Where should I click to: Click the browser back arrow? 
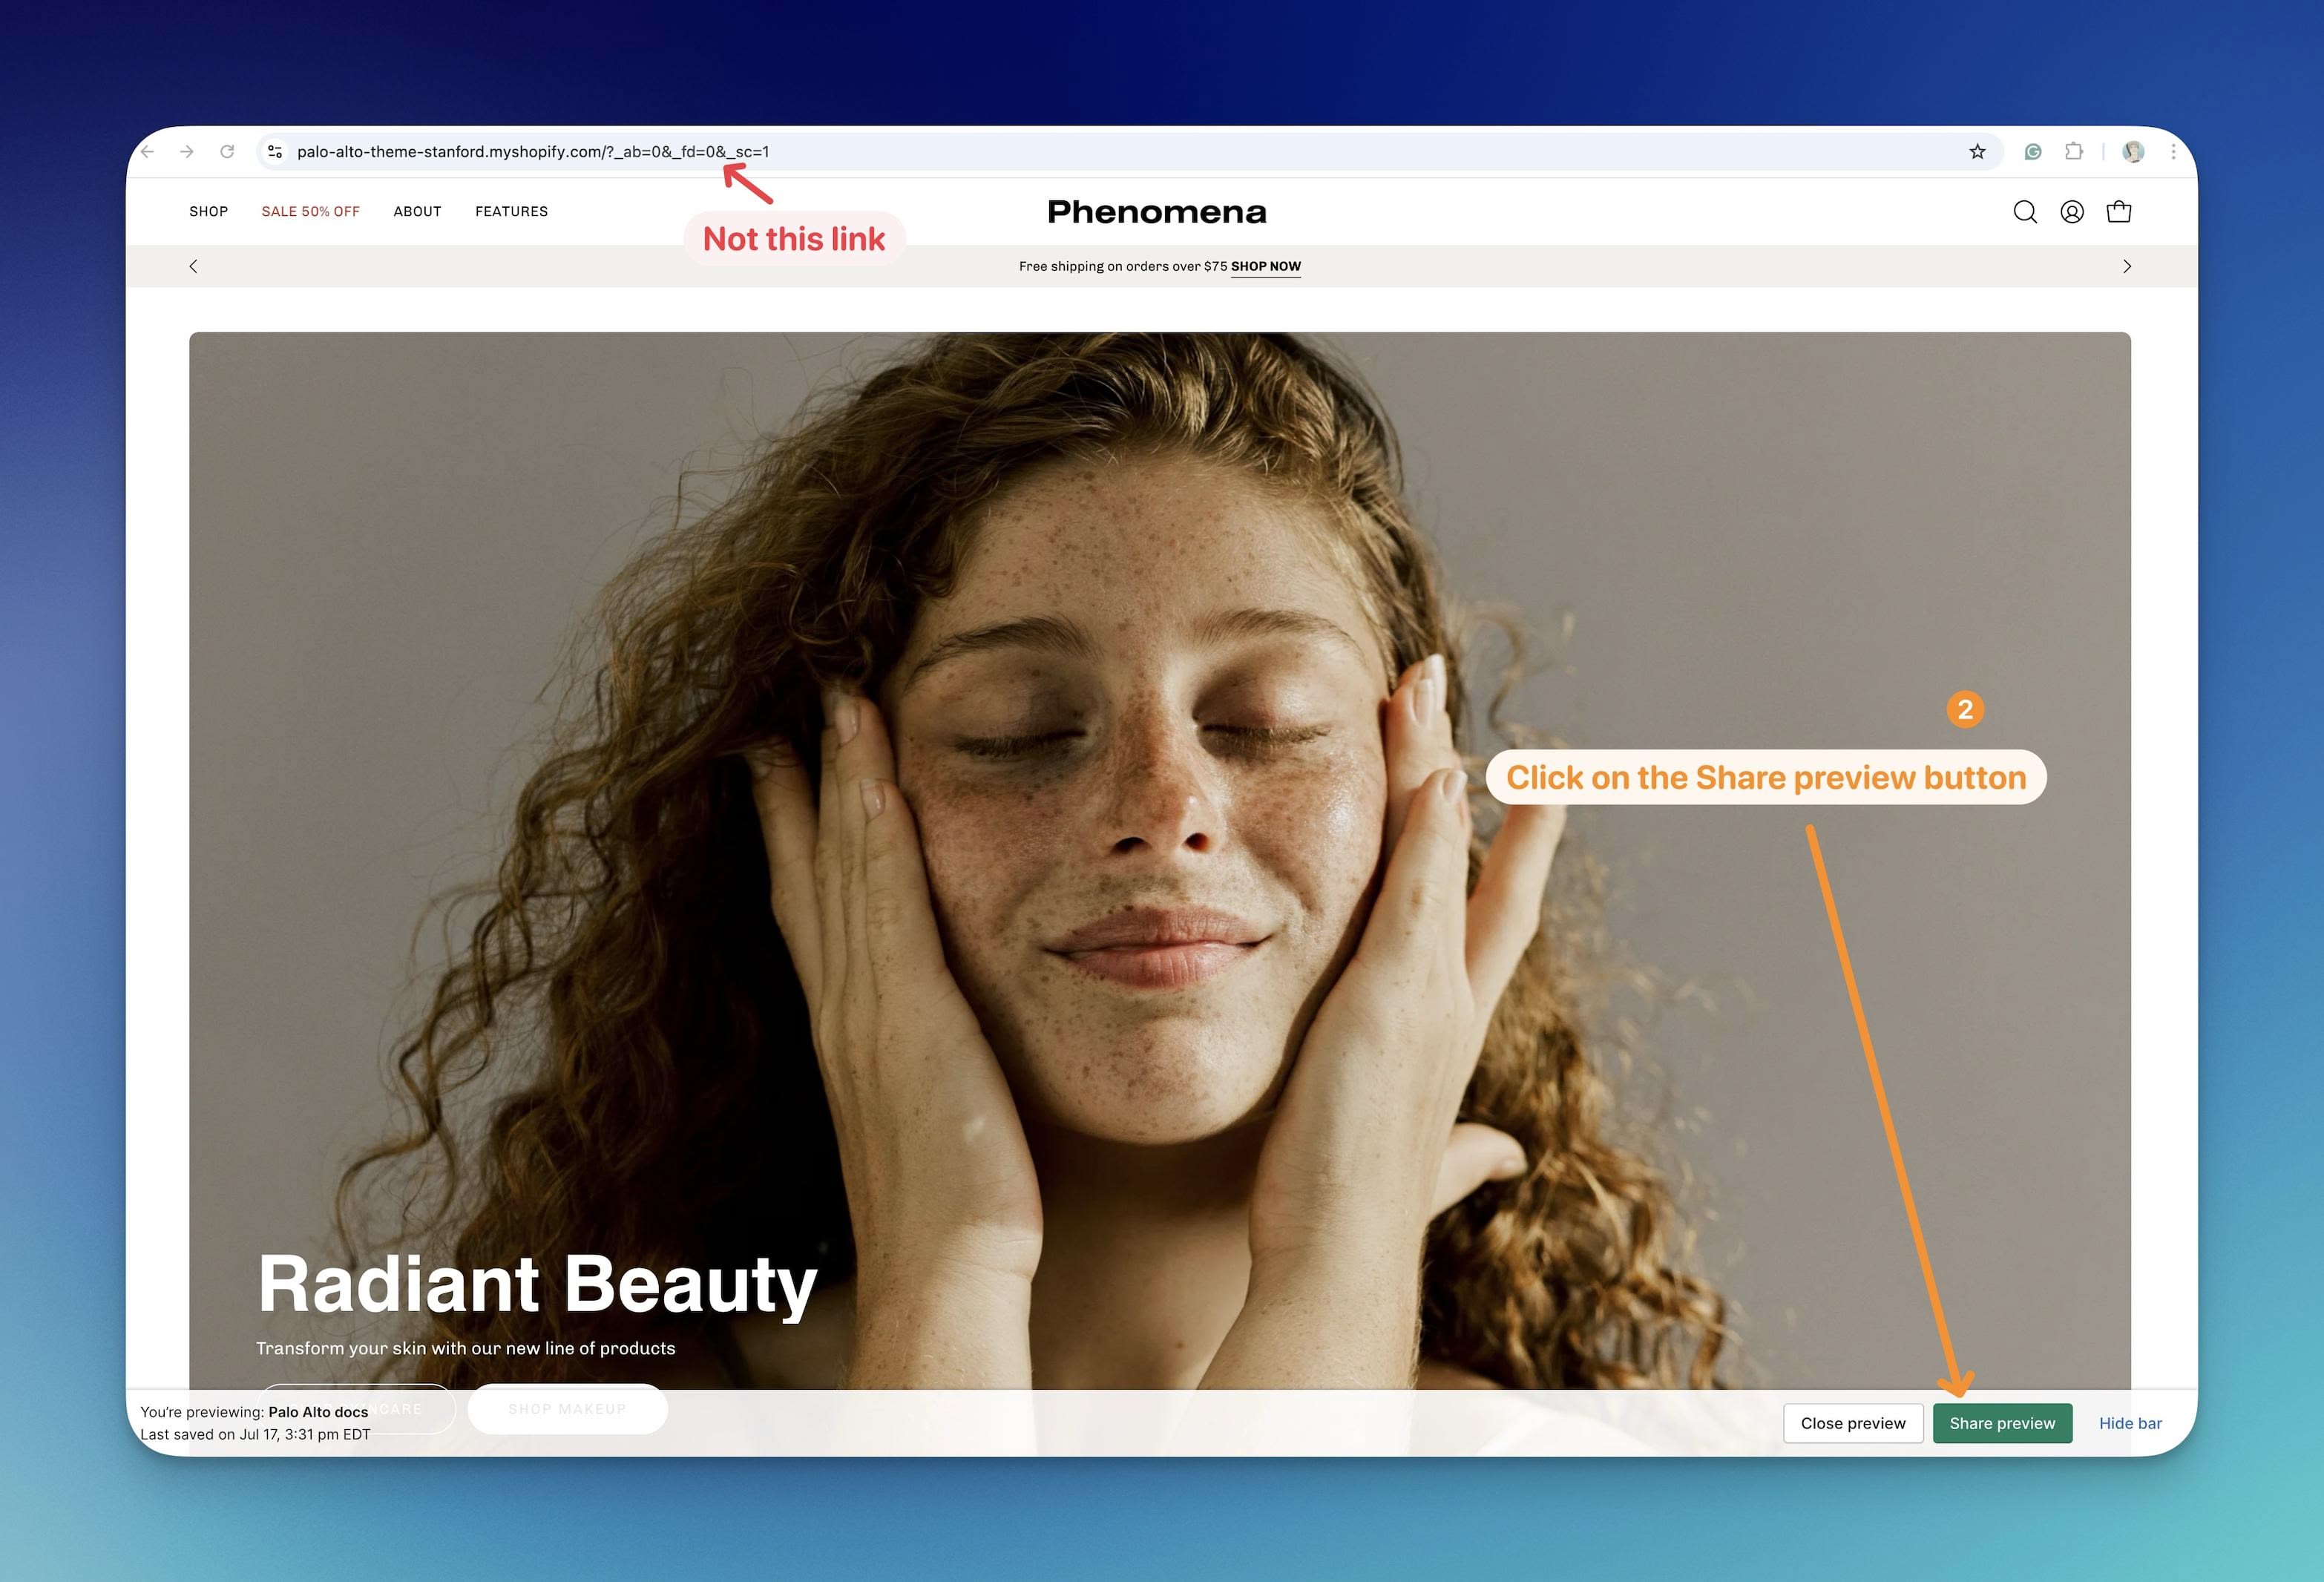(148, 152)
